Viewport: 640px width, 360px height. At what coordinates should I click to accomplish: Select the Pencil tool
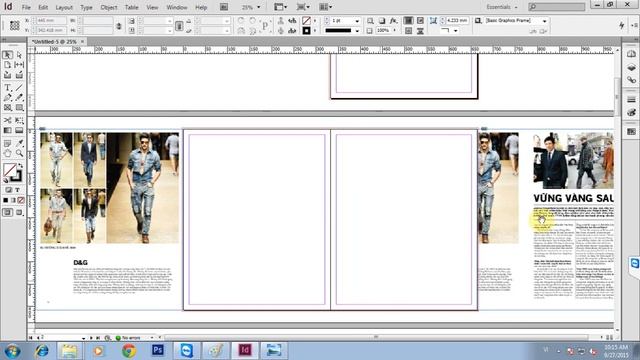pos(19,98)
